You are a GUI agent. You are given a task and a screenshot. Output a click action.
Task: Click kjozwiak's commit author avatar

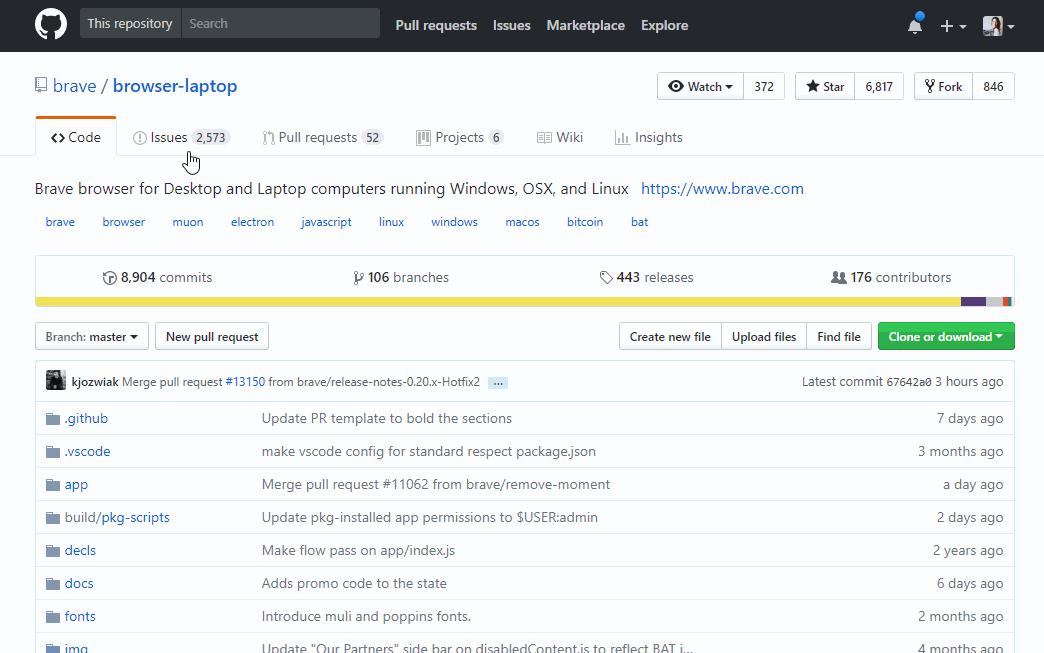56,380
